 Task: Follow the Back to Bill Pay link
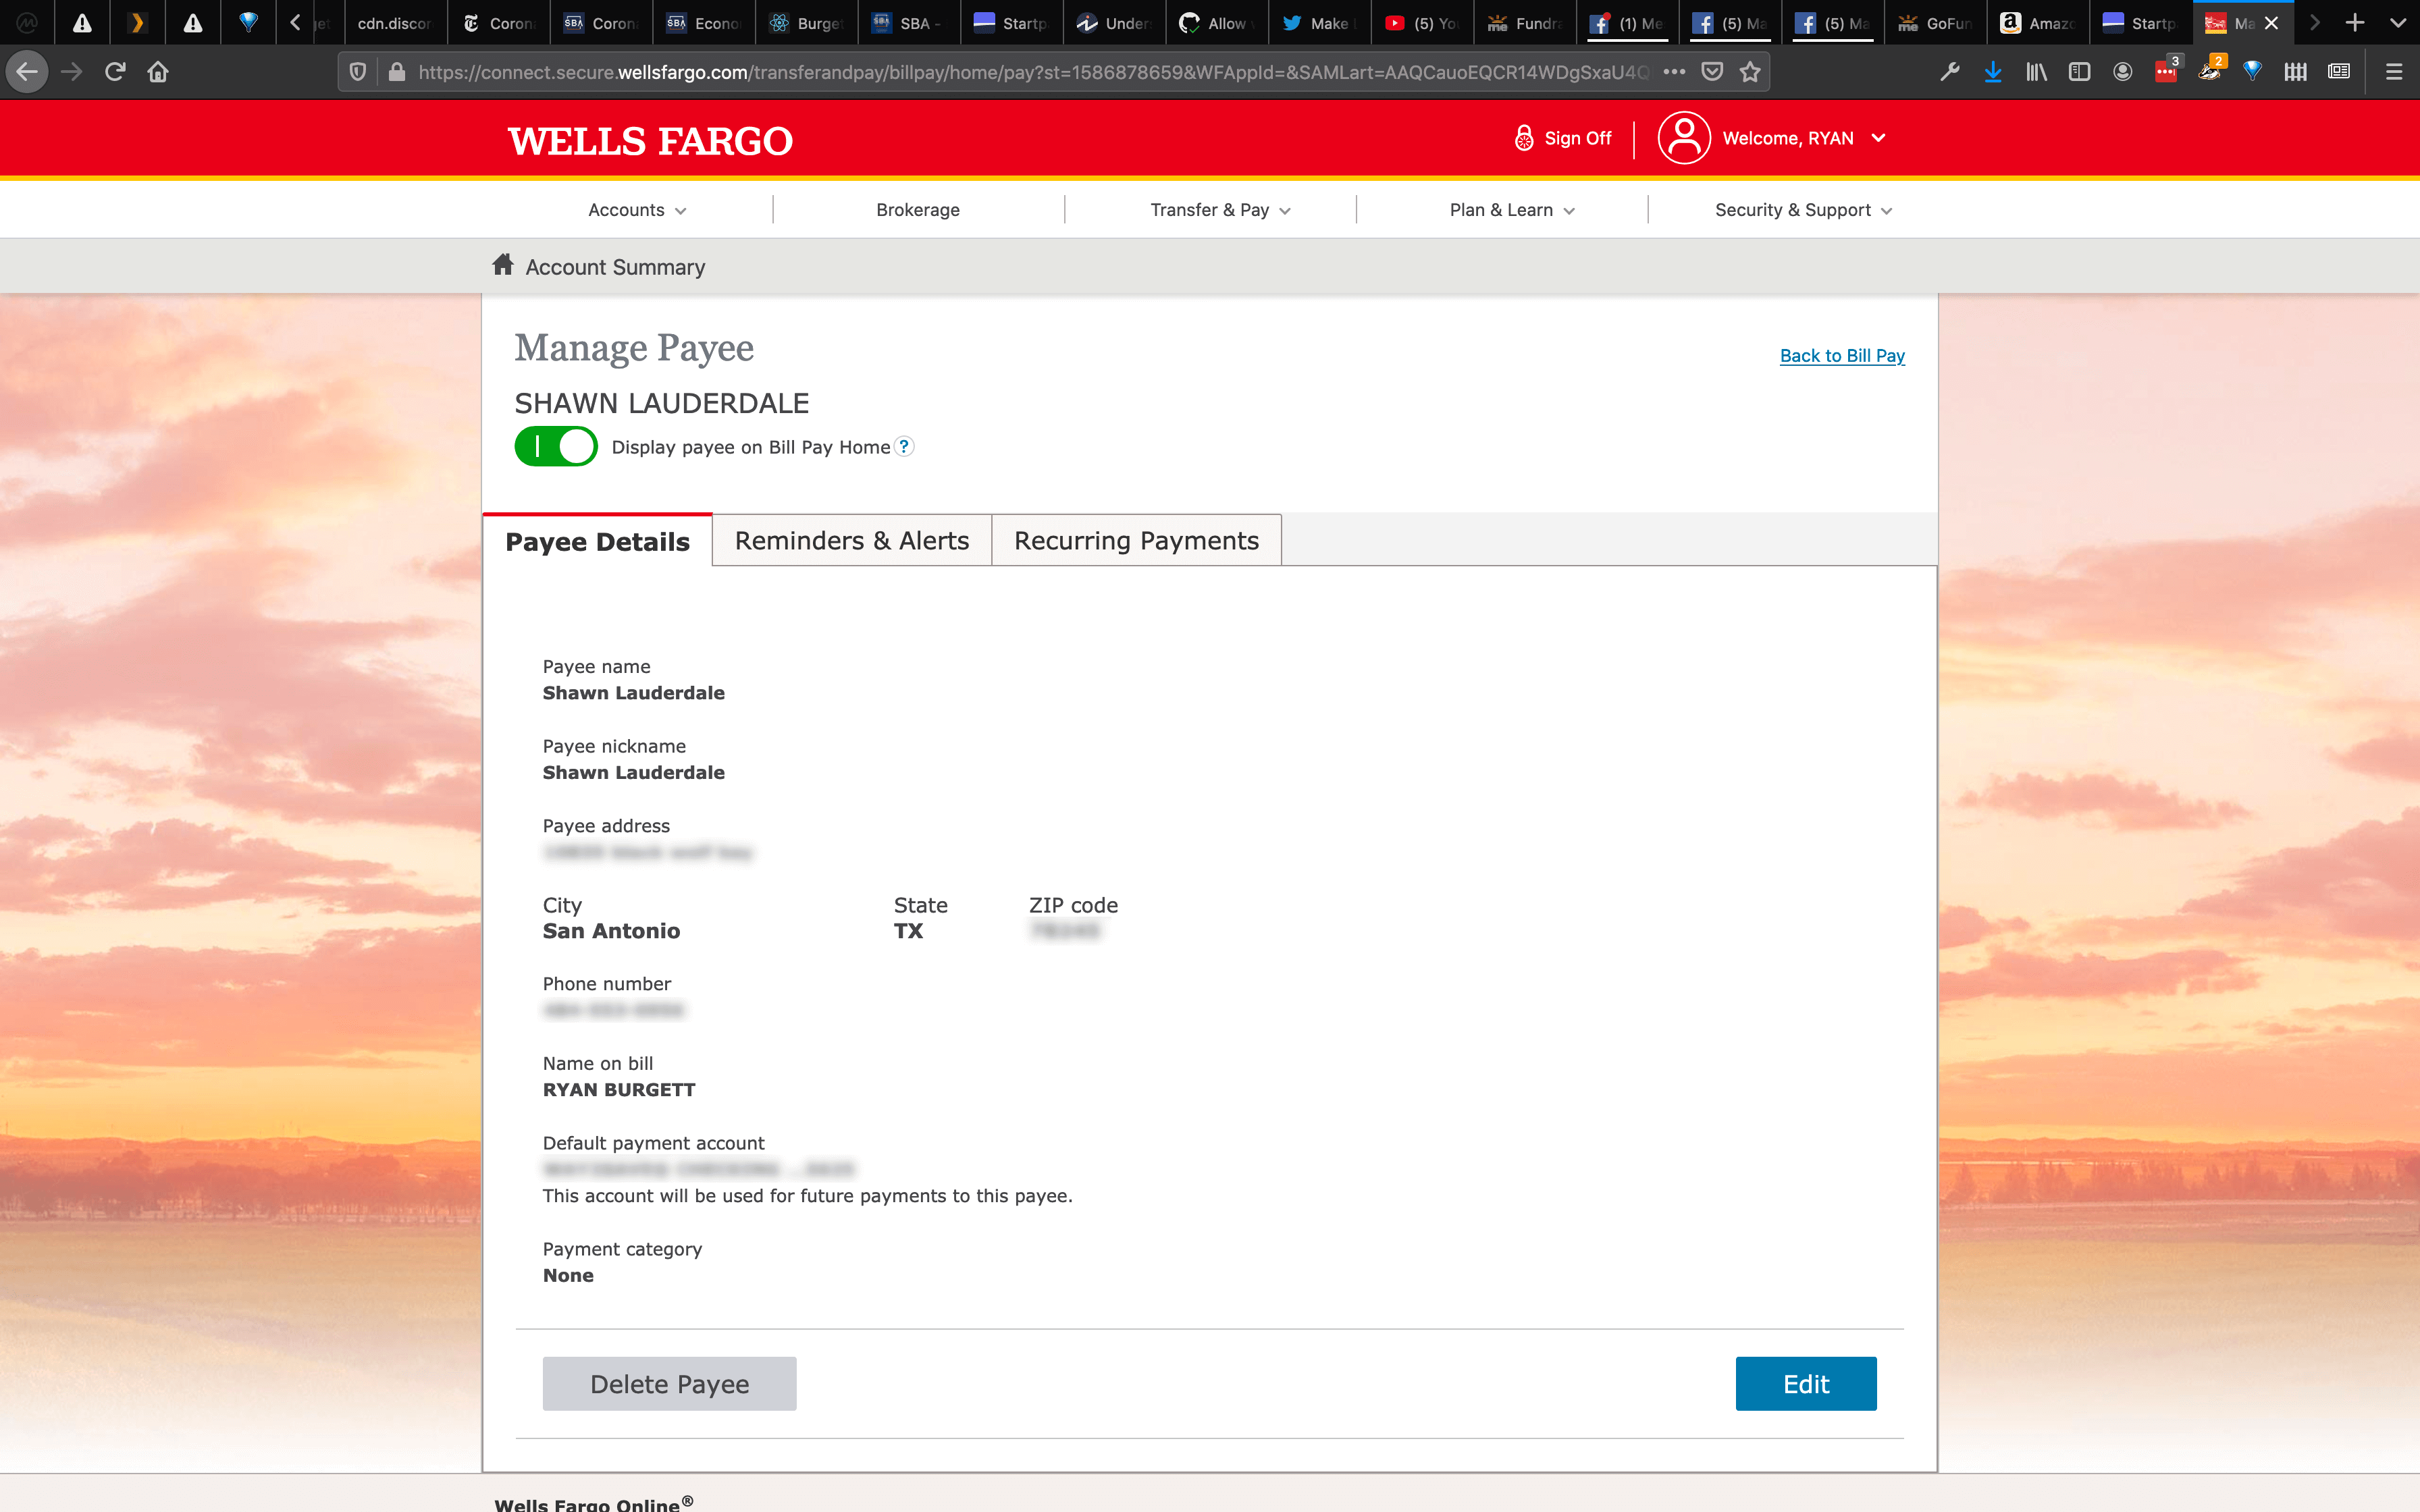(x=1842, y=356)
